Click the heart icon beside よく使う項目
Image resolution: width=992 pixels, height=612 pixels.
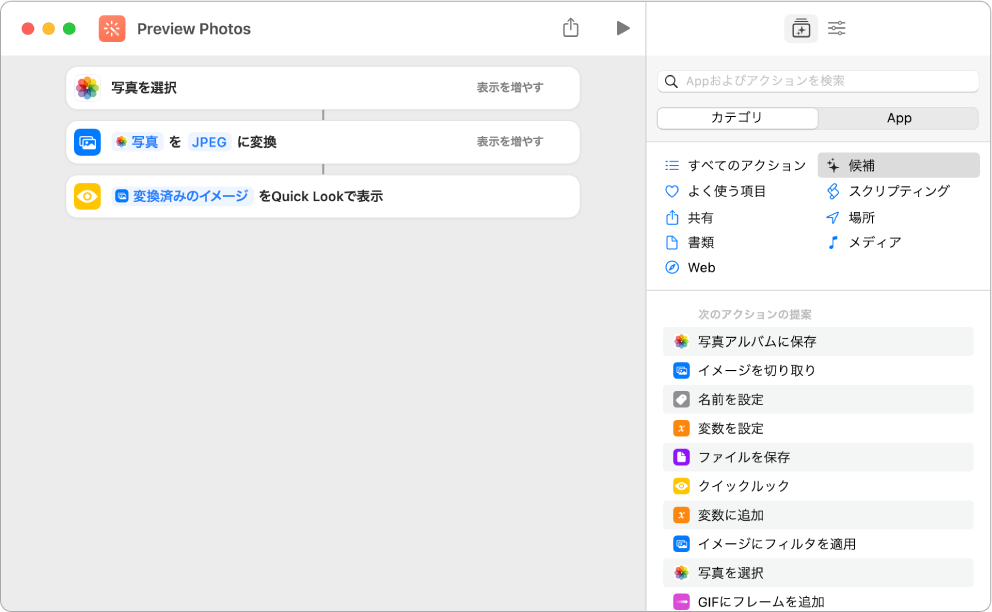(672, 191)
